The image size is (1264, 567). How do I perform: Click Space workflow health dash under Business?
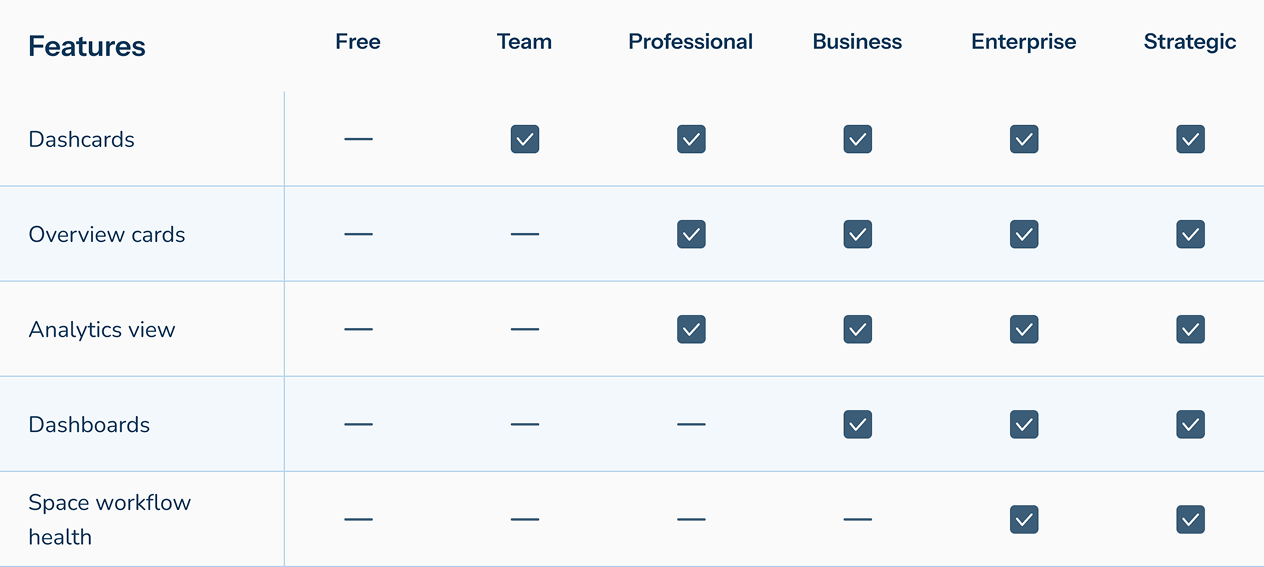[x=857, y=519]
